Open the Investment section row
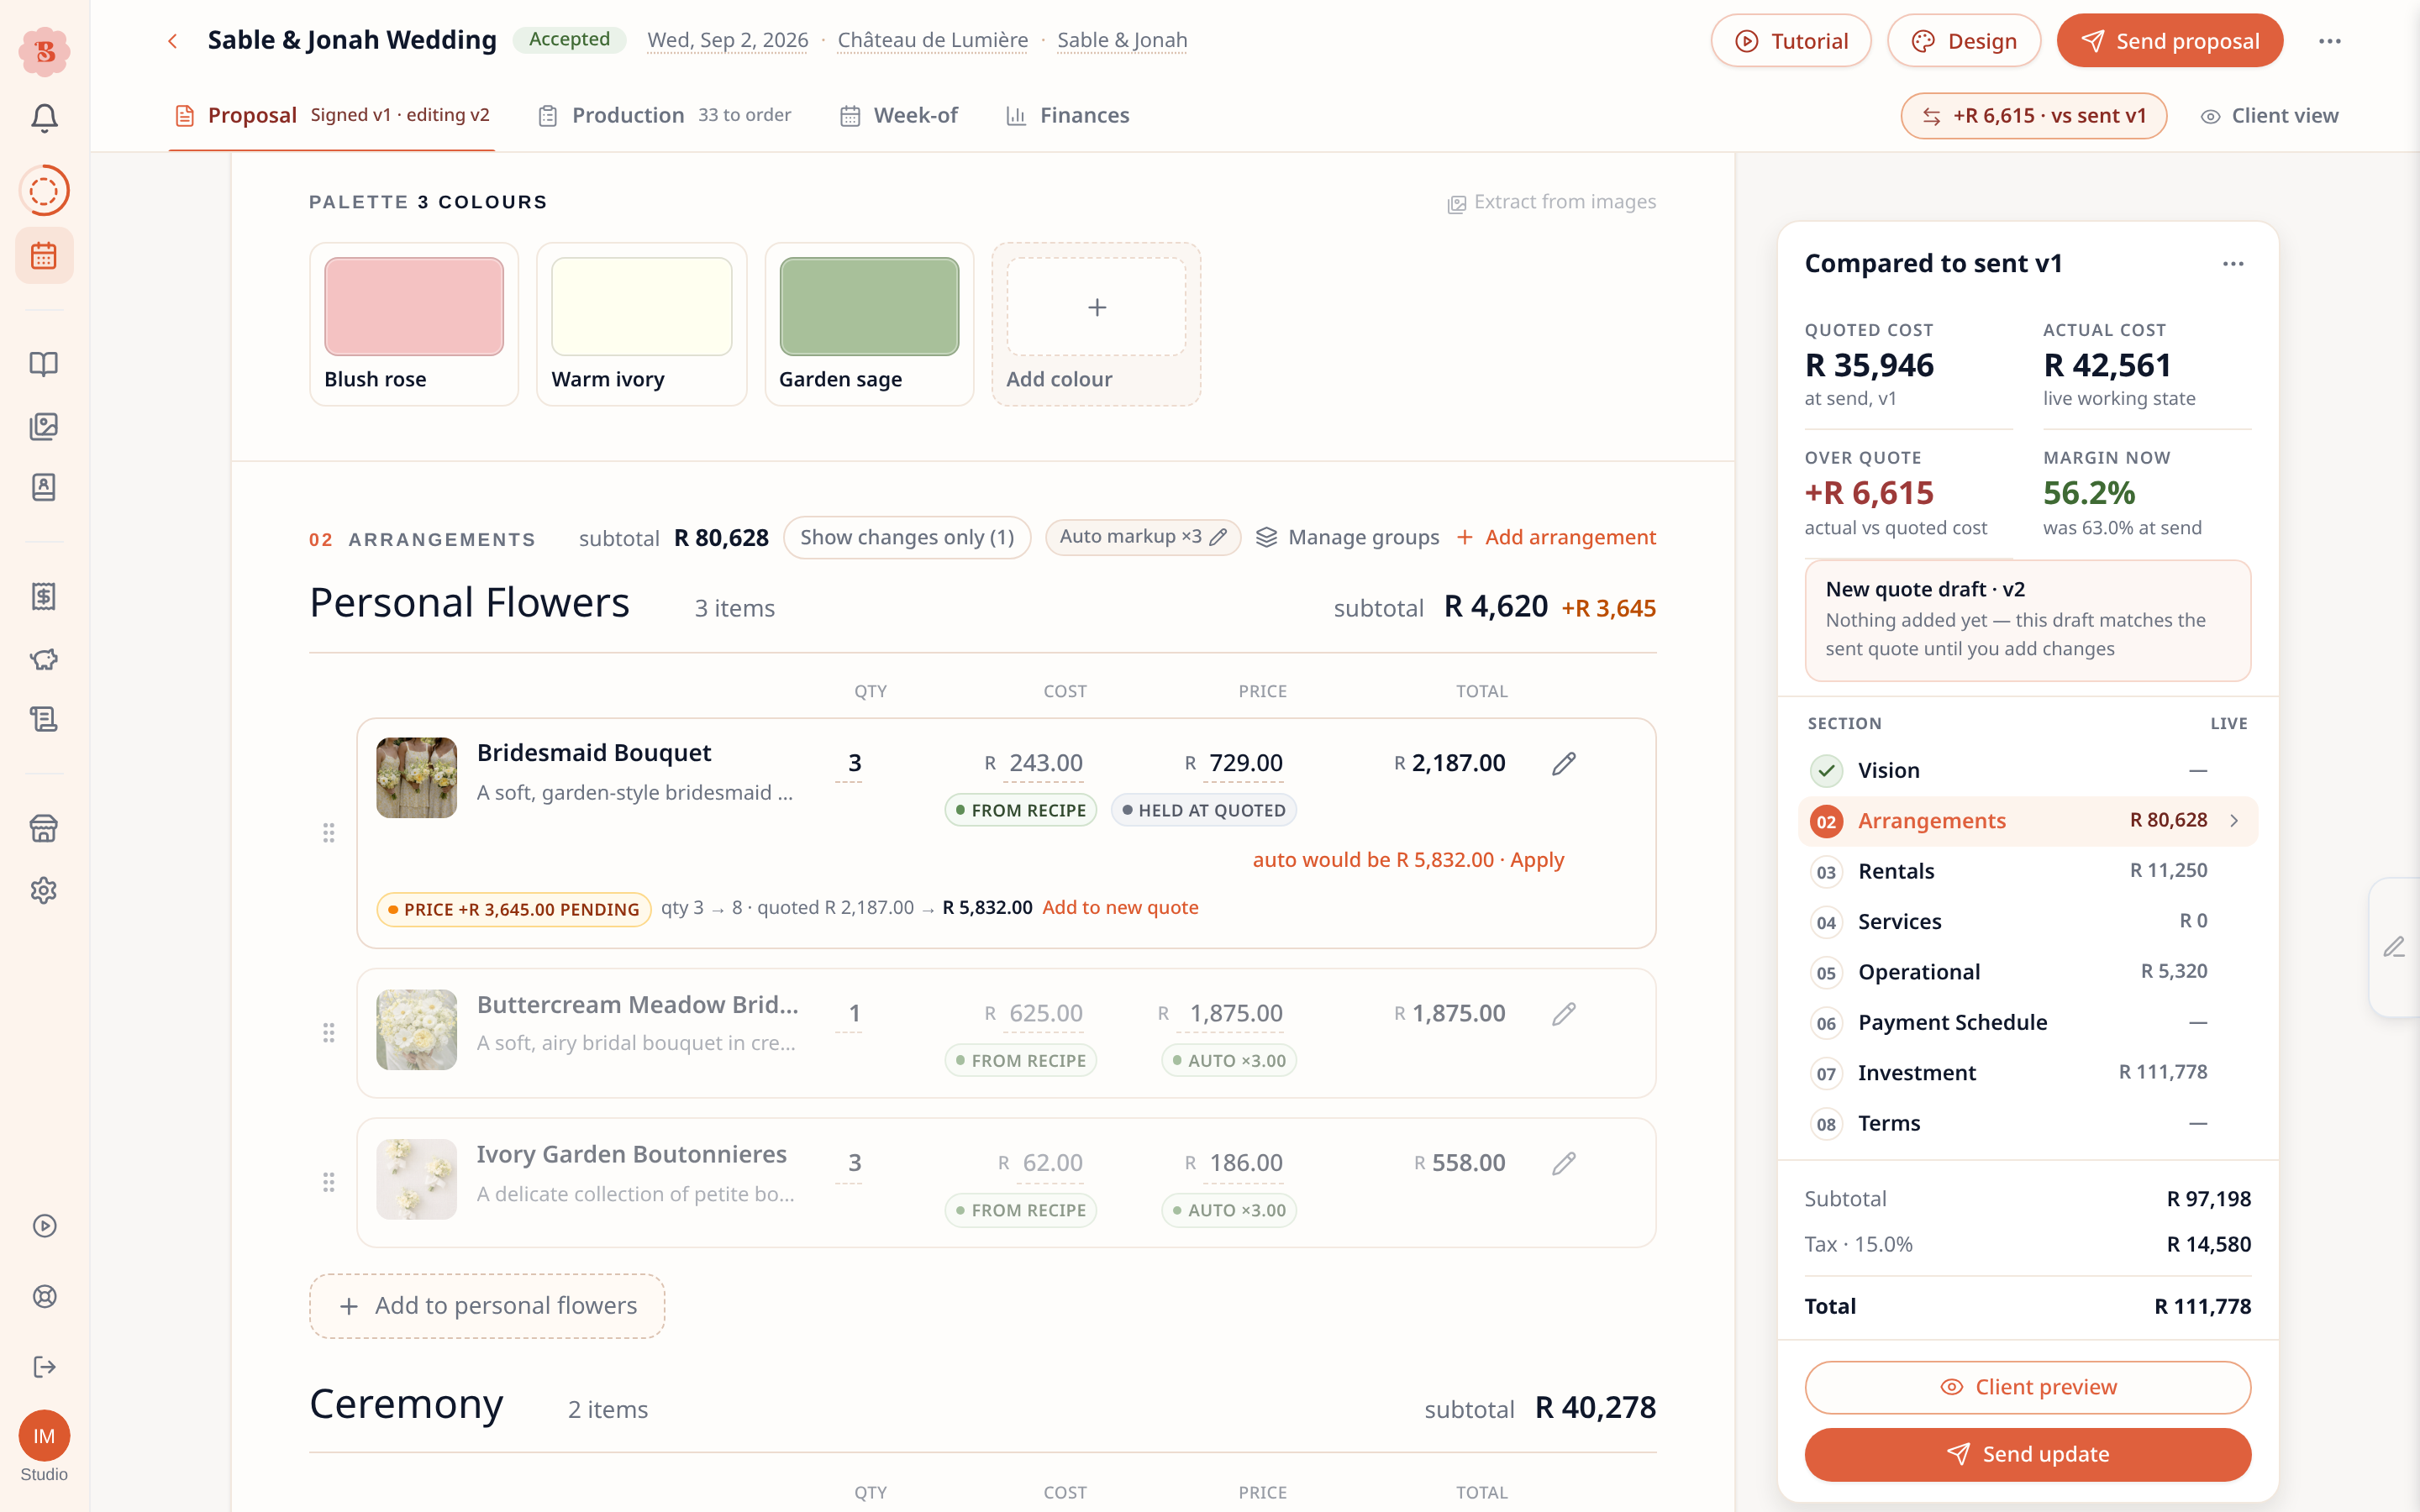The image size is (2420, 1512). pos(2026,1073)
